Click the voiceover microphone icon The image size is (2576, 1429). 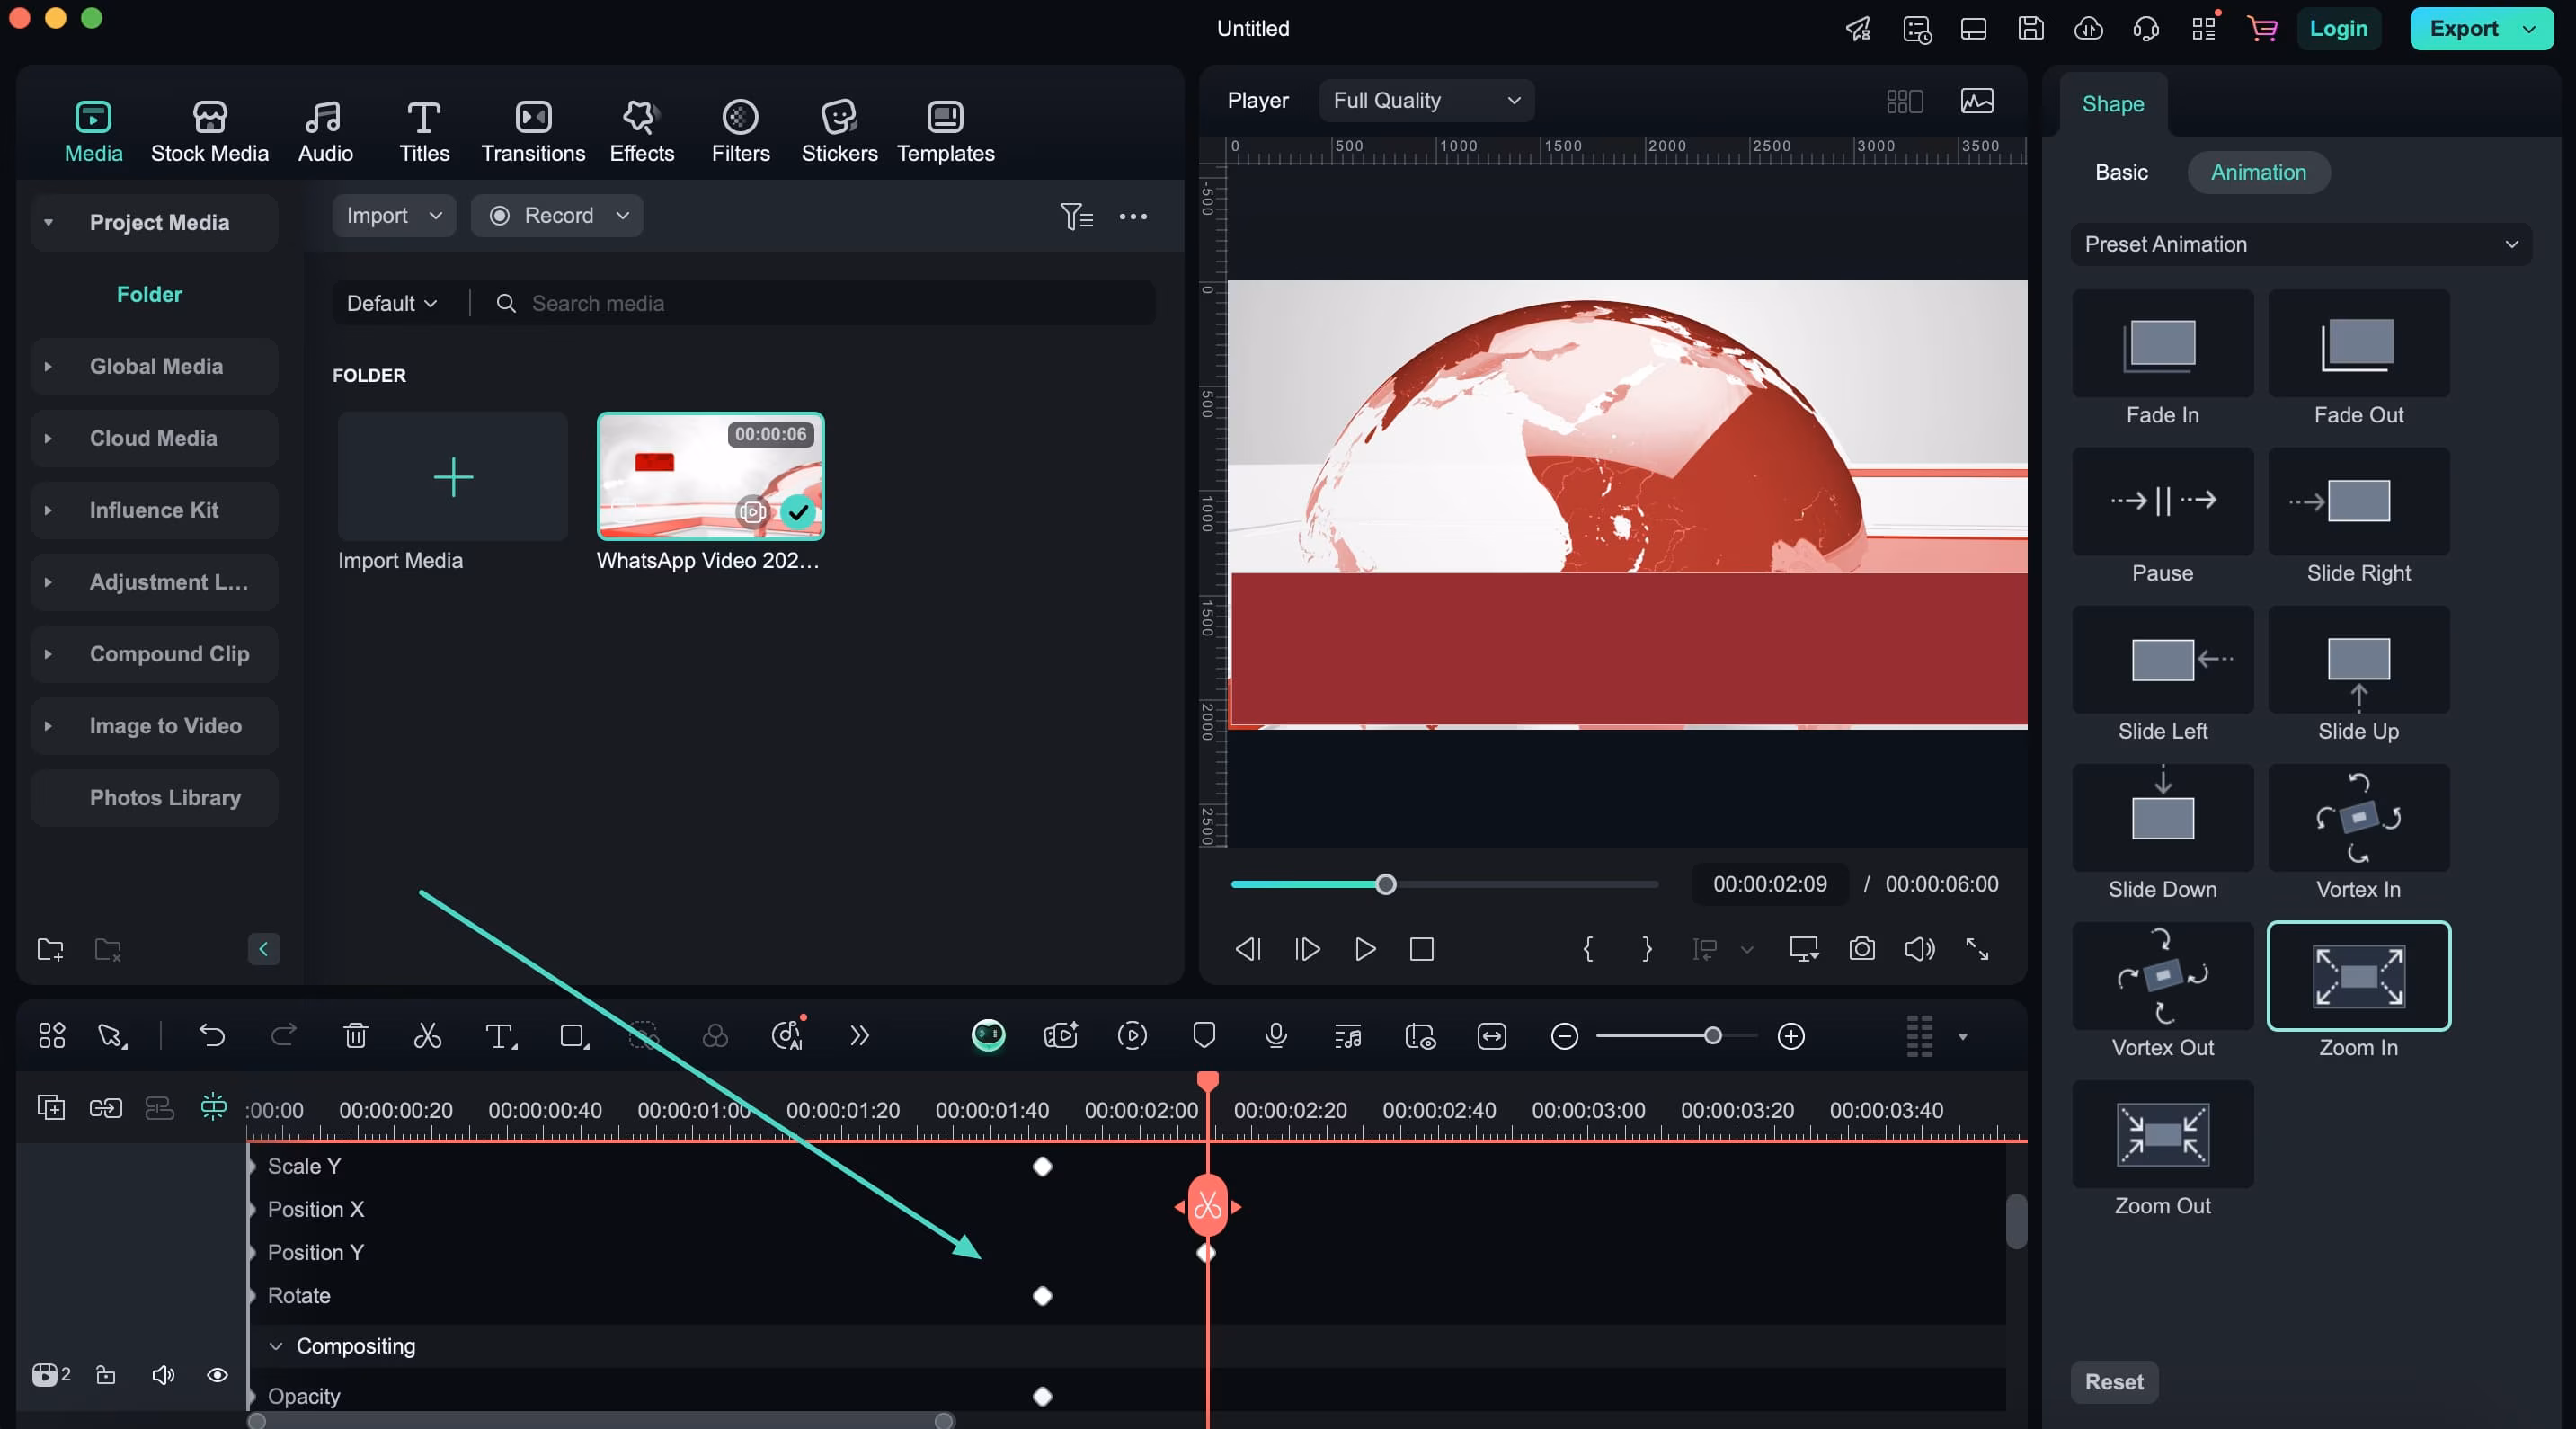tap(1275, 1036)
